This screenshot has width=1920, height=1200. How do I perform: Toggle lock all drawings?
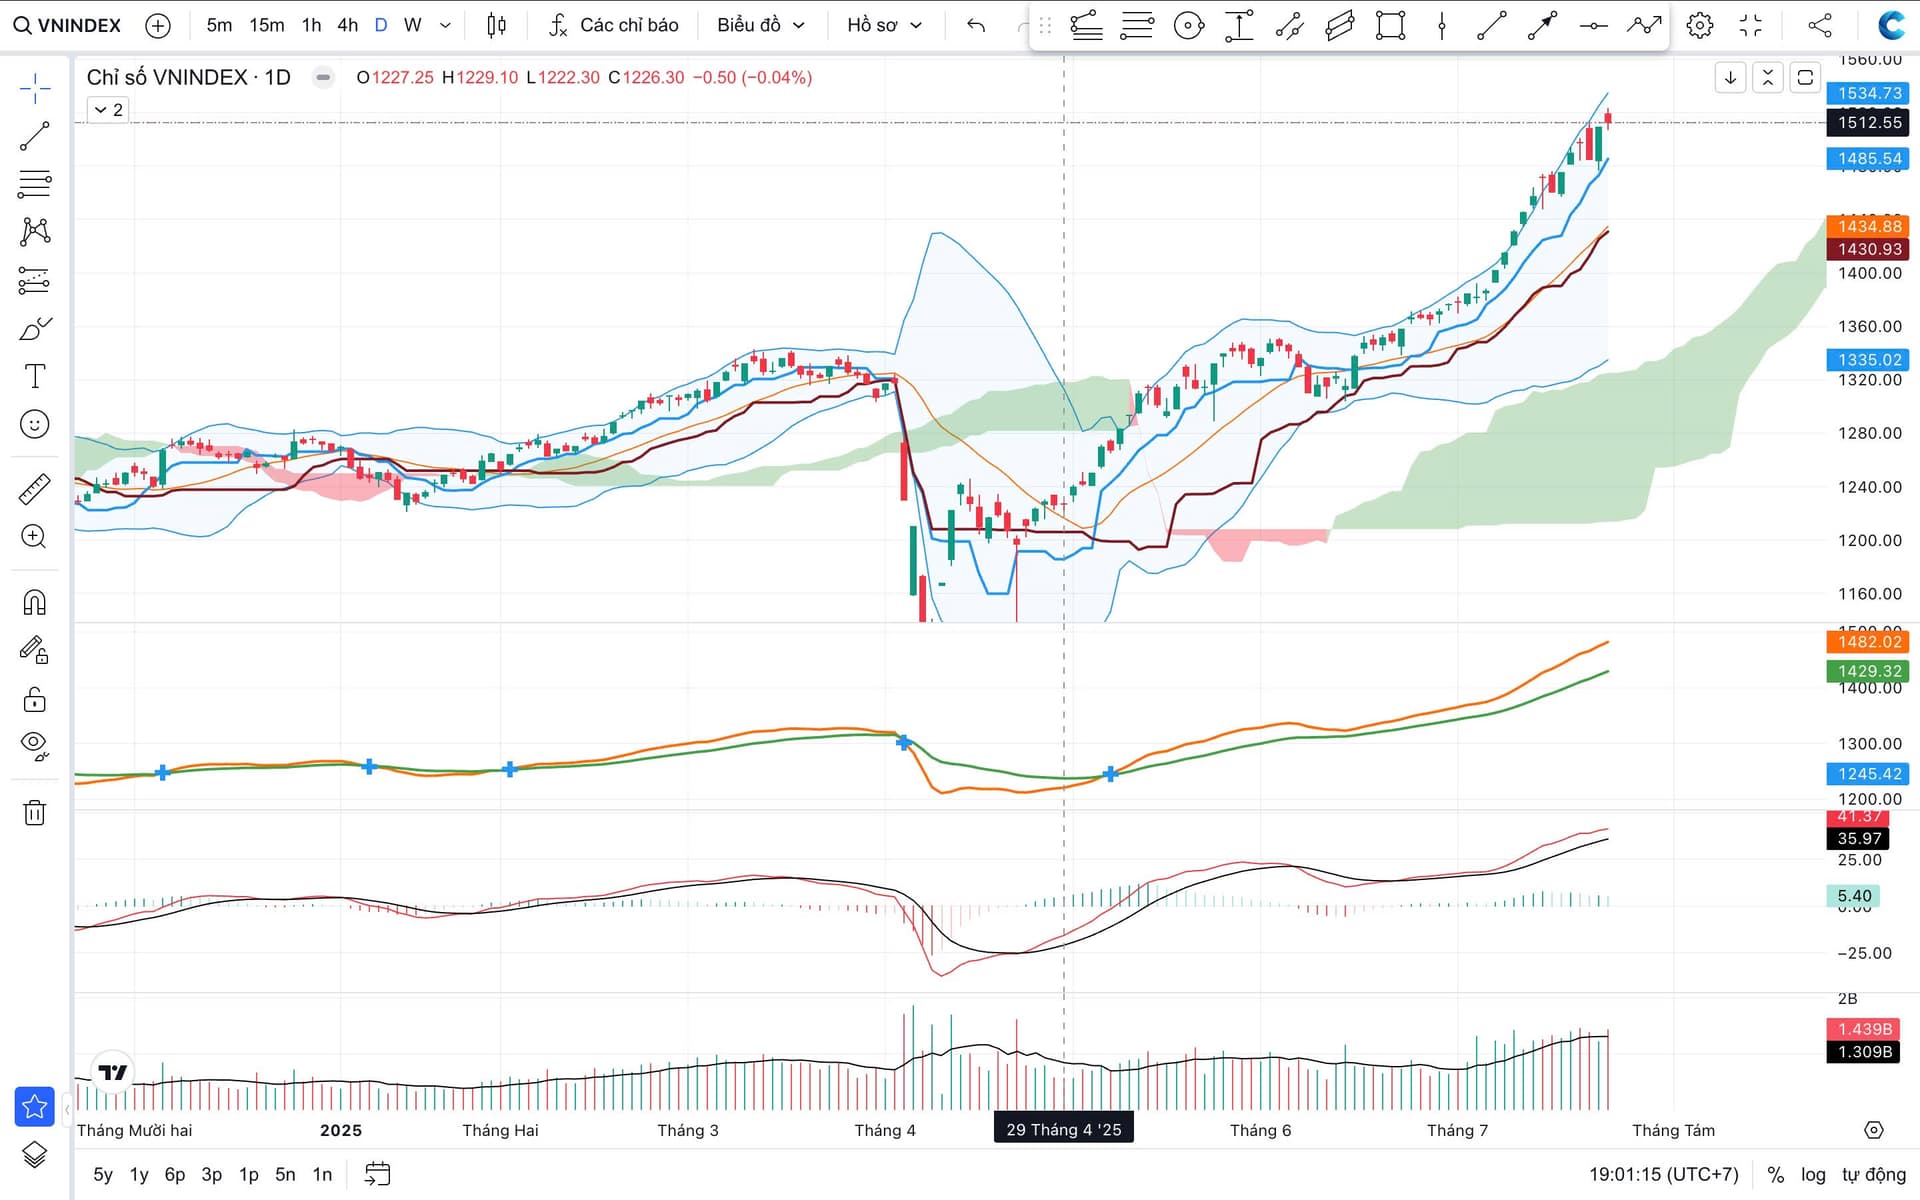[x=34, y=699]
